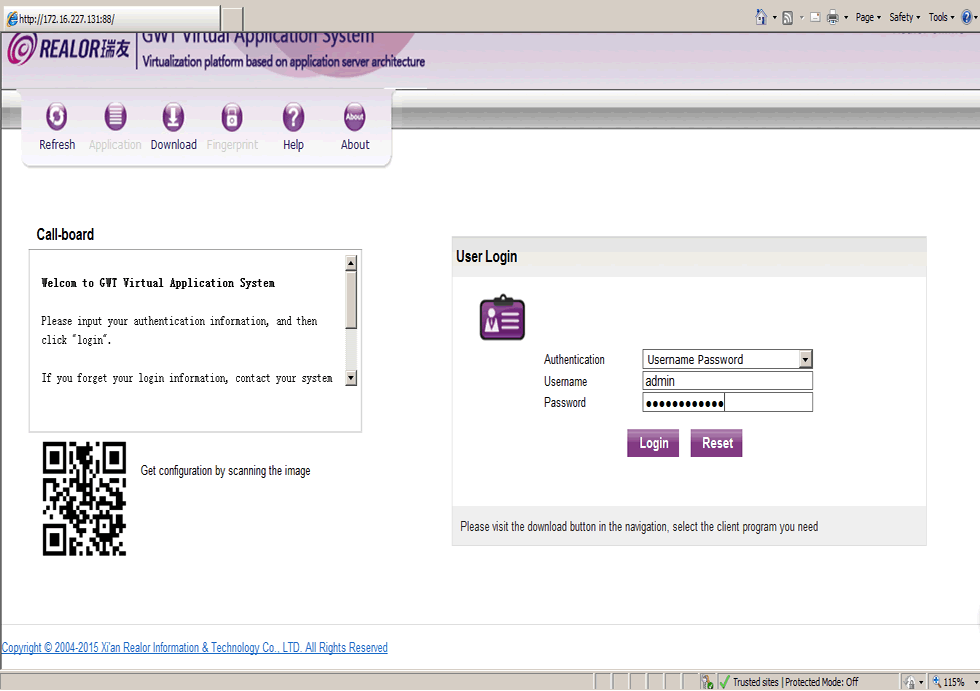Click the Call-board scroll down arrow
Viewport: 980px width, 691px height.
pyautogui.click(x=351, y=378)
